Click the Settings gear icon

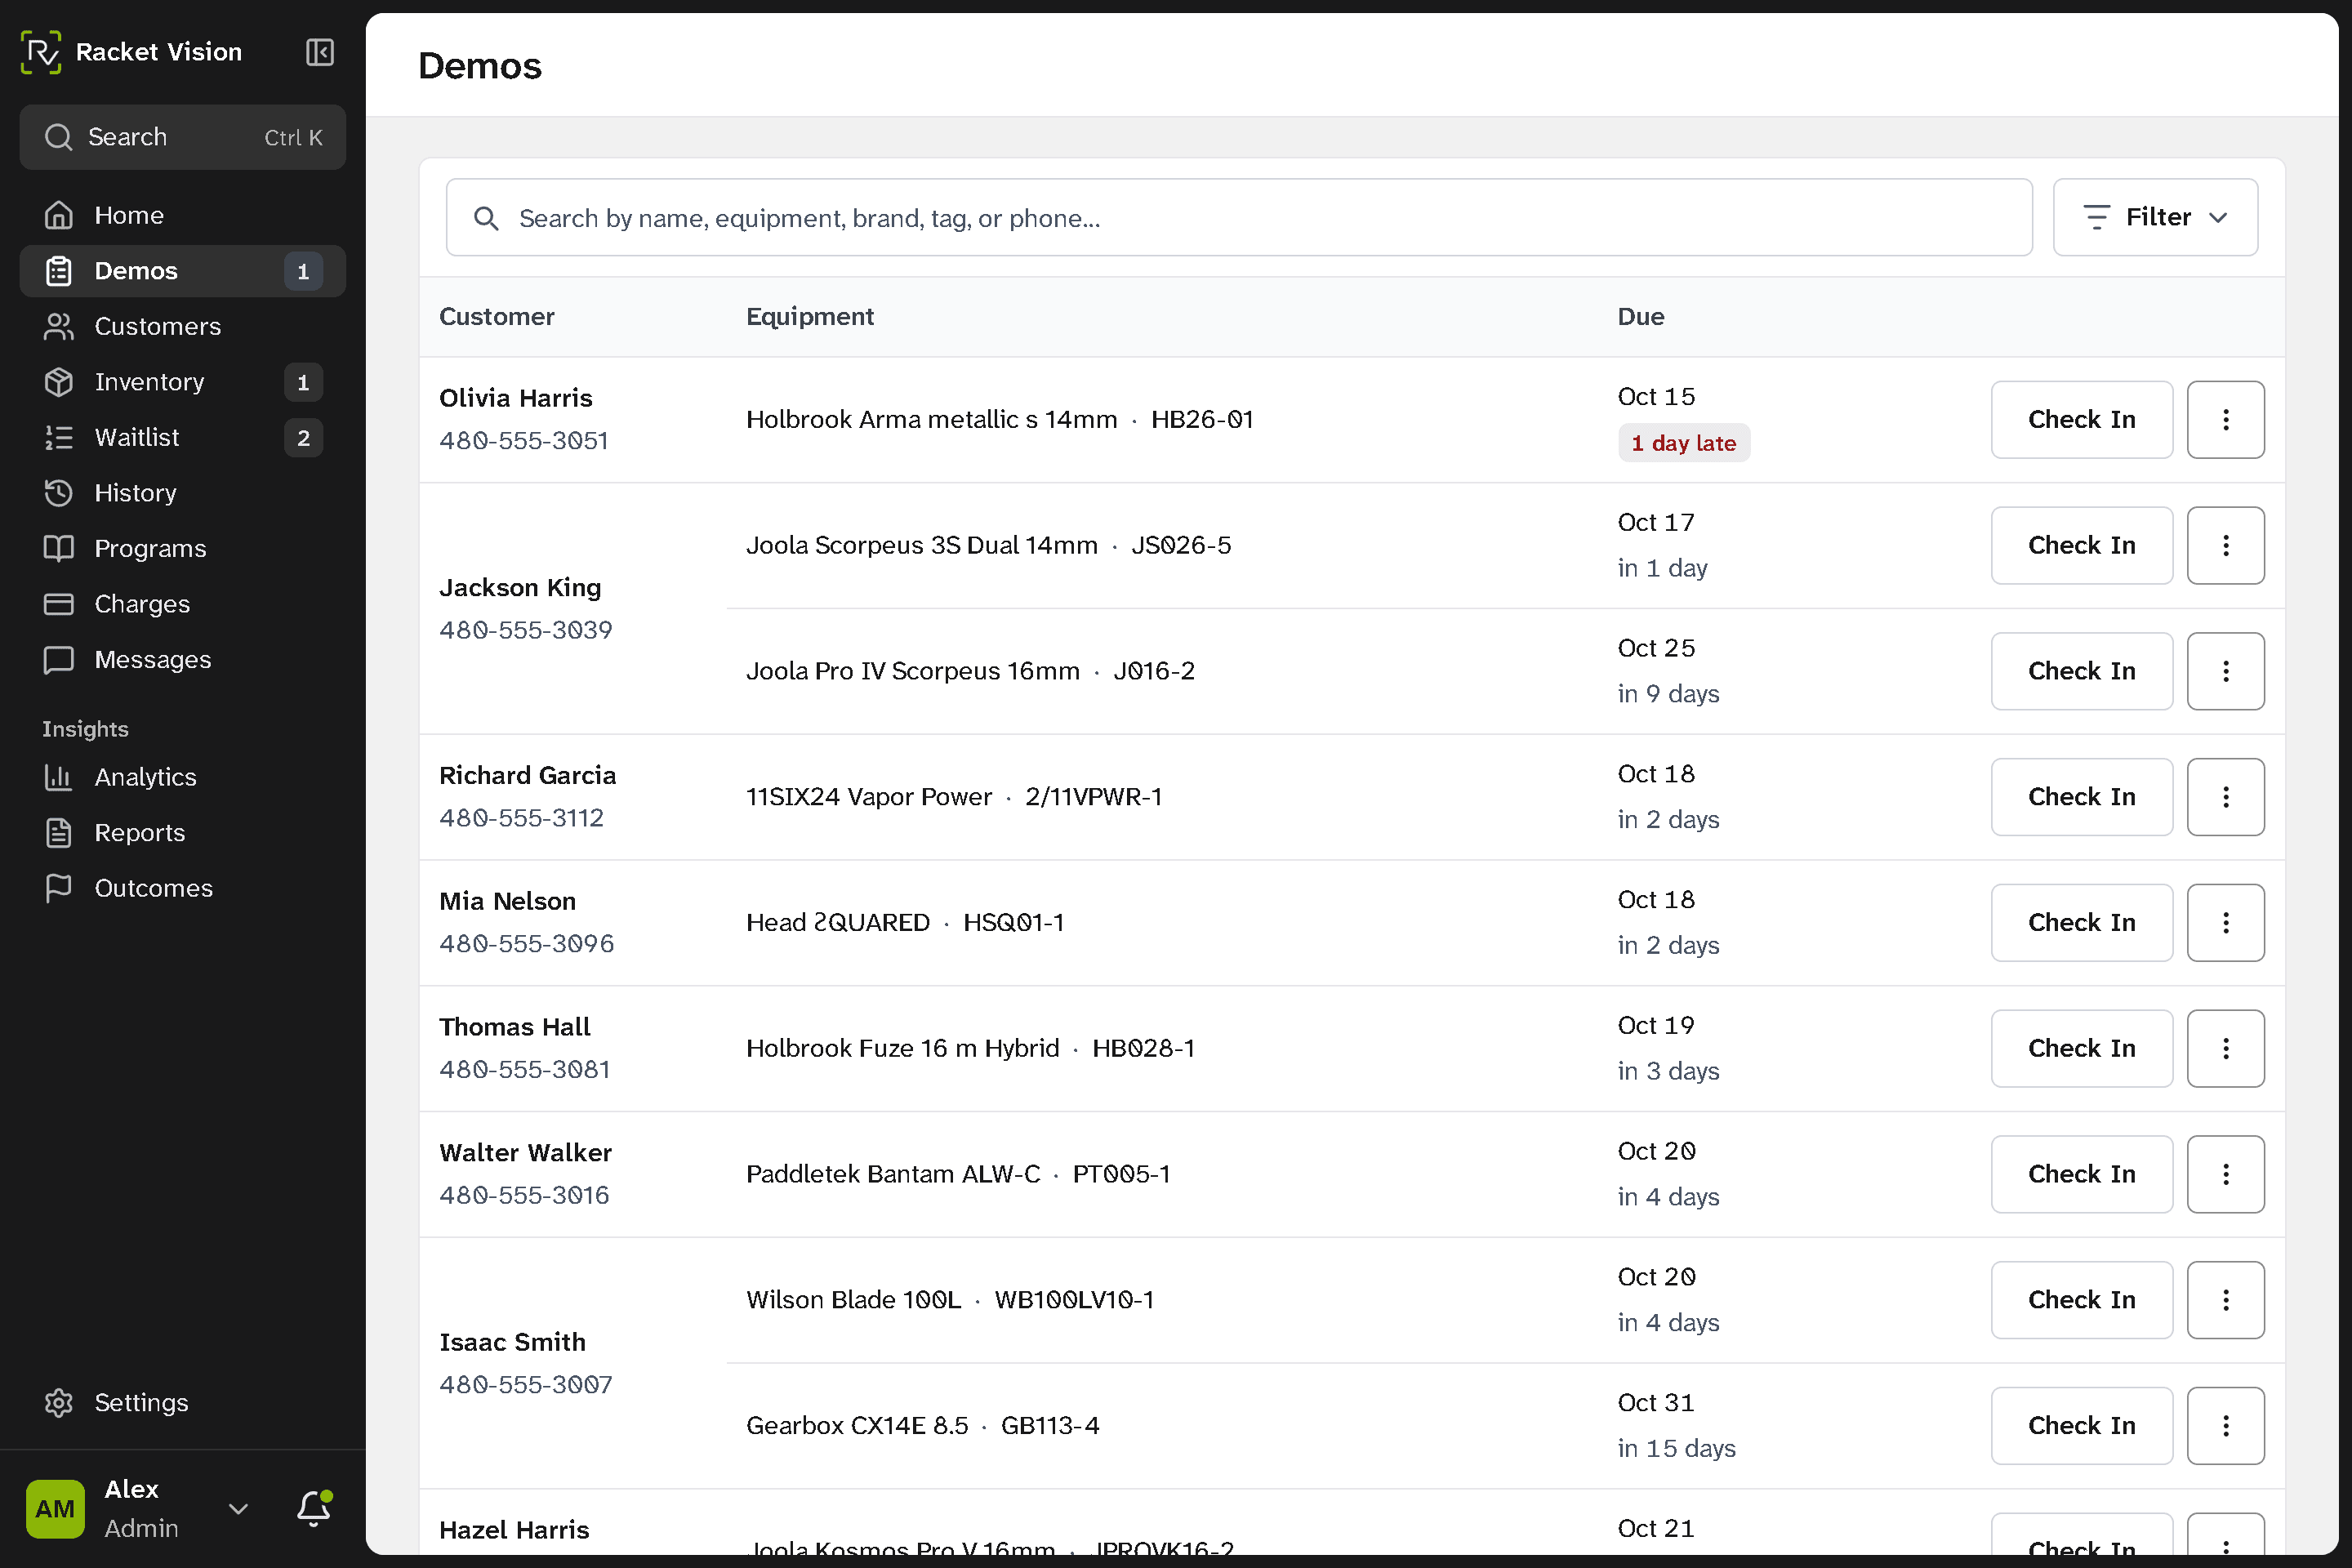(59, 1403)
